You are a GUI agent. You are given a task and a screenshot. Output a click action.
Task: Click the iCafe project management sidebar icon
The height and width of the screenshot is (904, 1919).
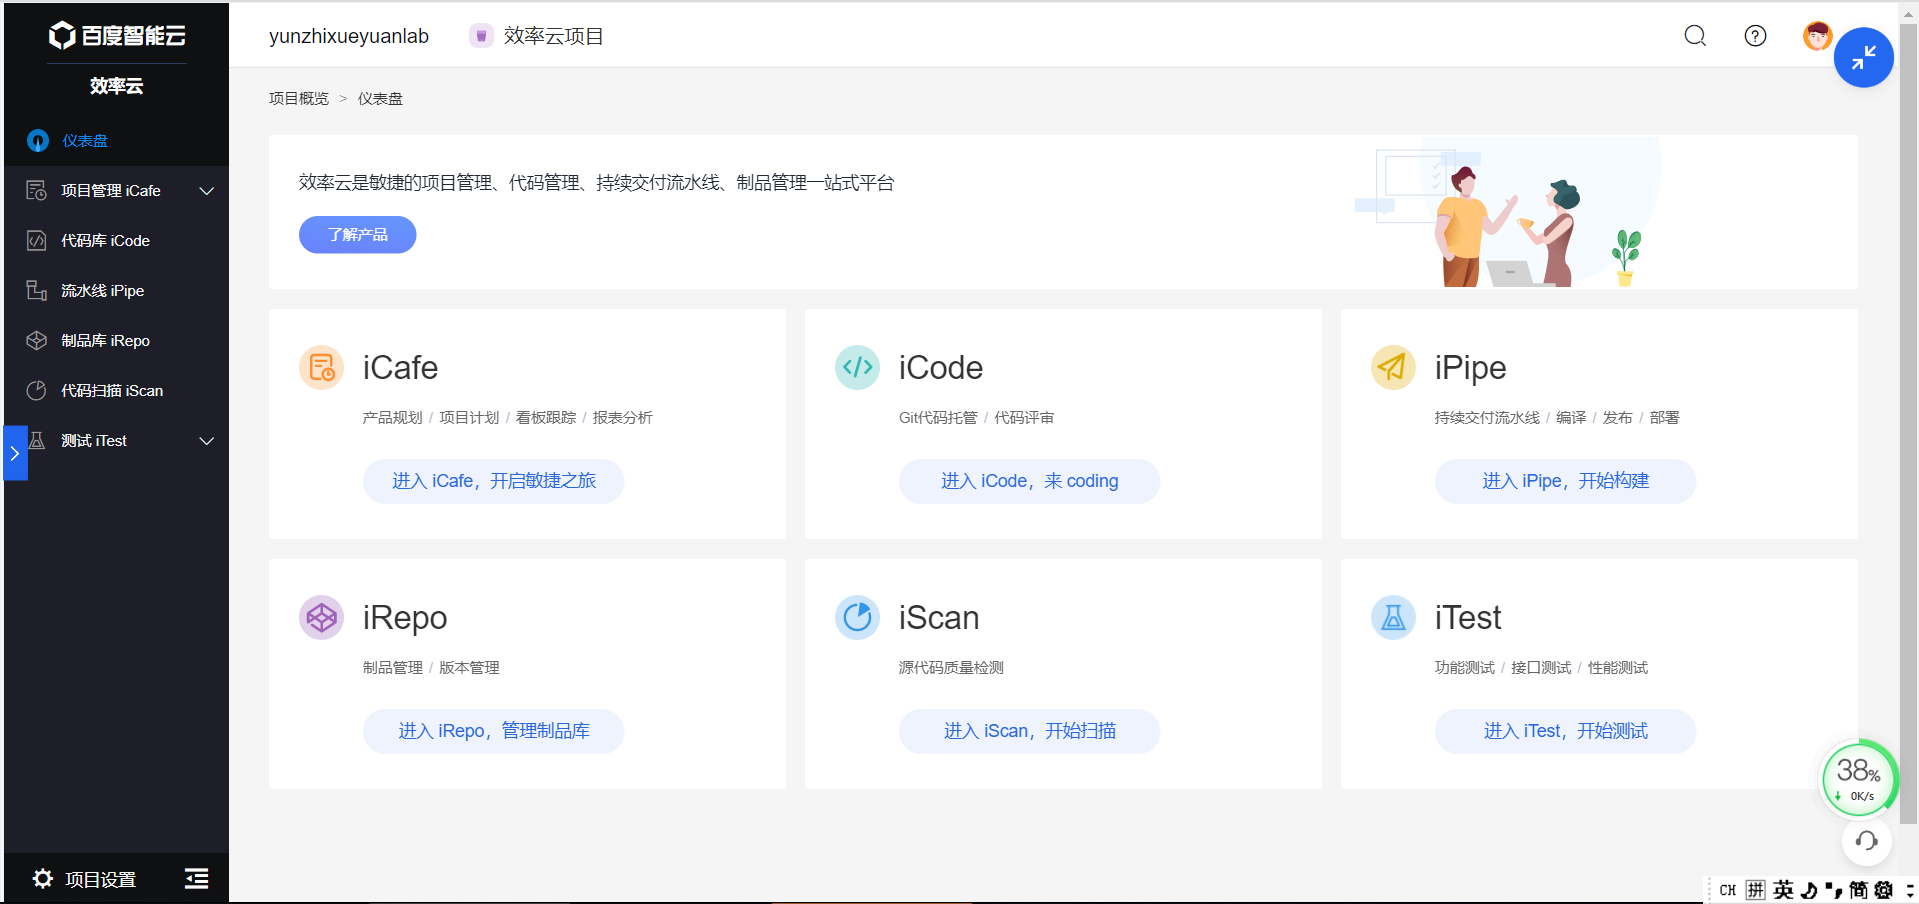[37, 191]
